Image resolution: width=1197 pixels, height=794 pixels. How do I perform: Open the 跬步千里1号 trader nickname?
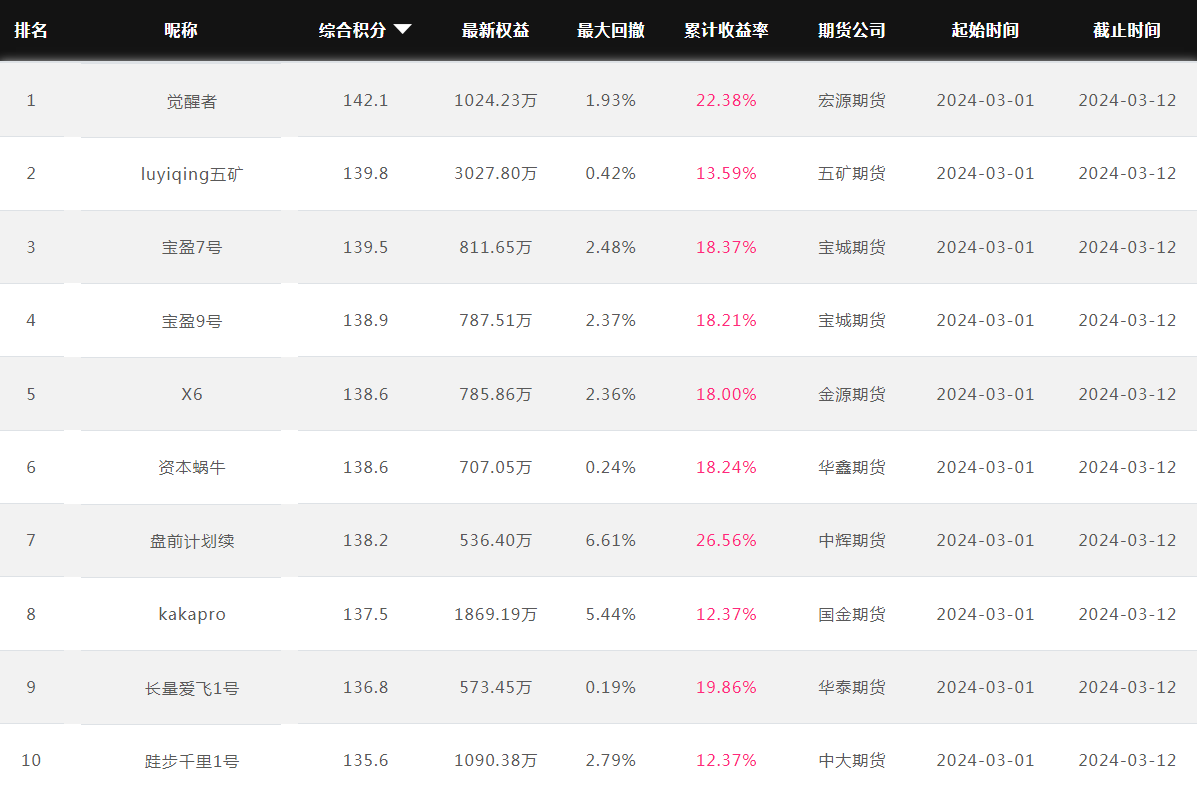pos(192,761)
